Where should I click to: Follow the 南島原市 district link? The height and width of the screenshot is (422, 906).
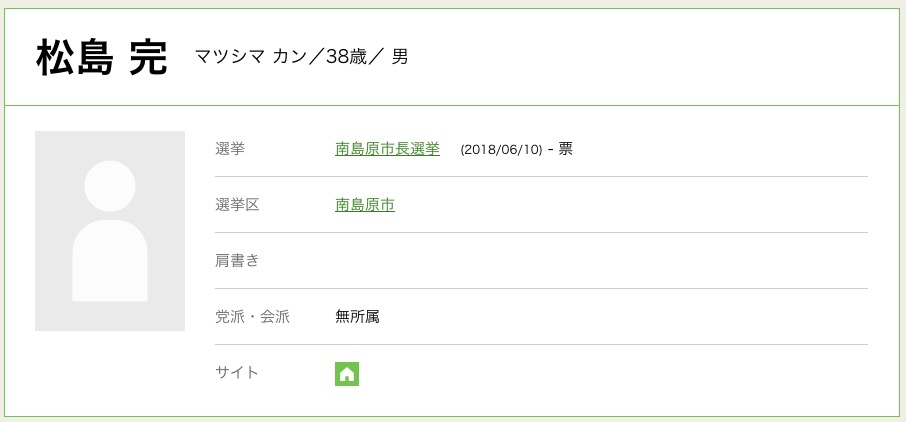pyautogui.click(x=365, y=205)
